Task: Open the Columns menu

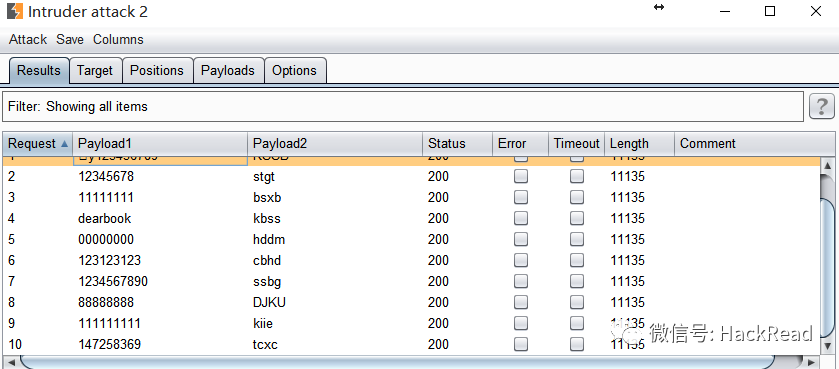Action: click(x=118, y=40)
